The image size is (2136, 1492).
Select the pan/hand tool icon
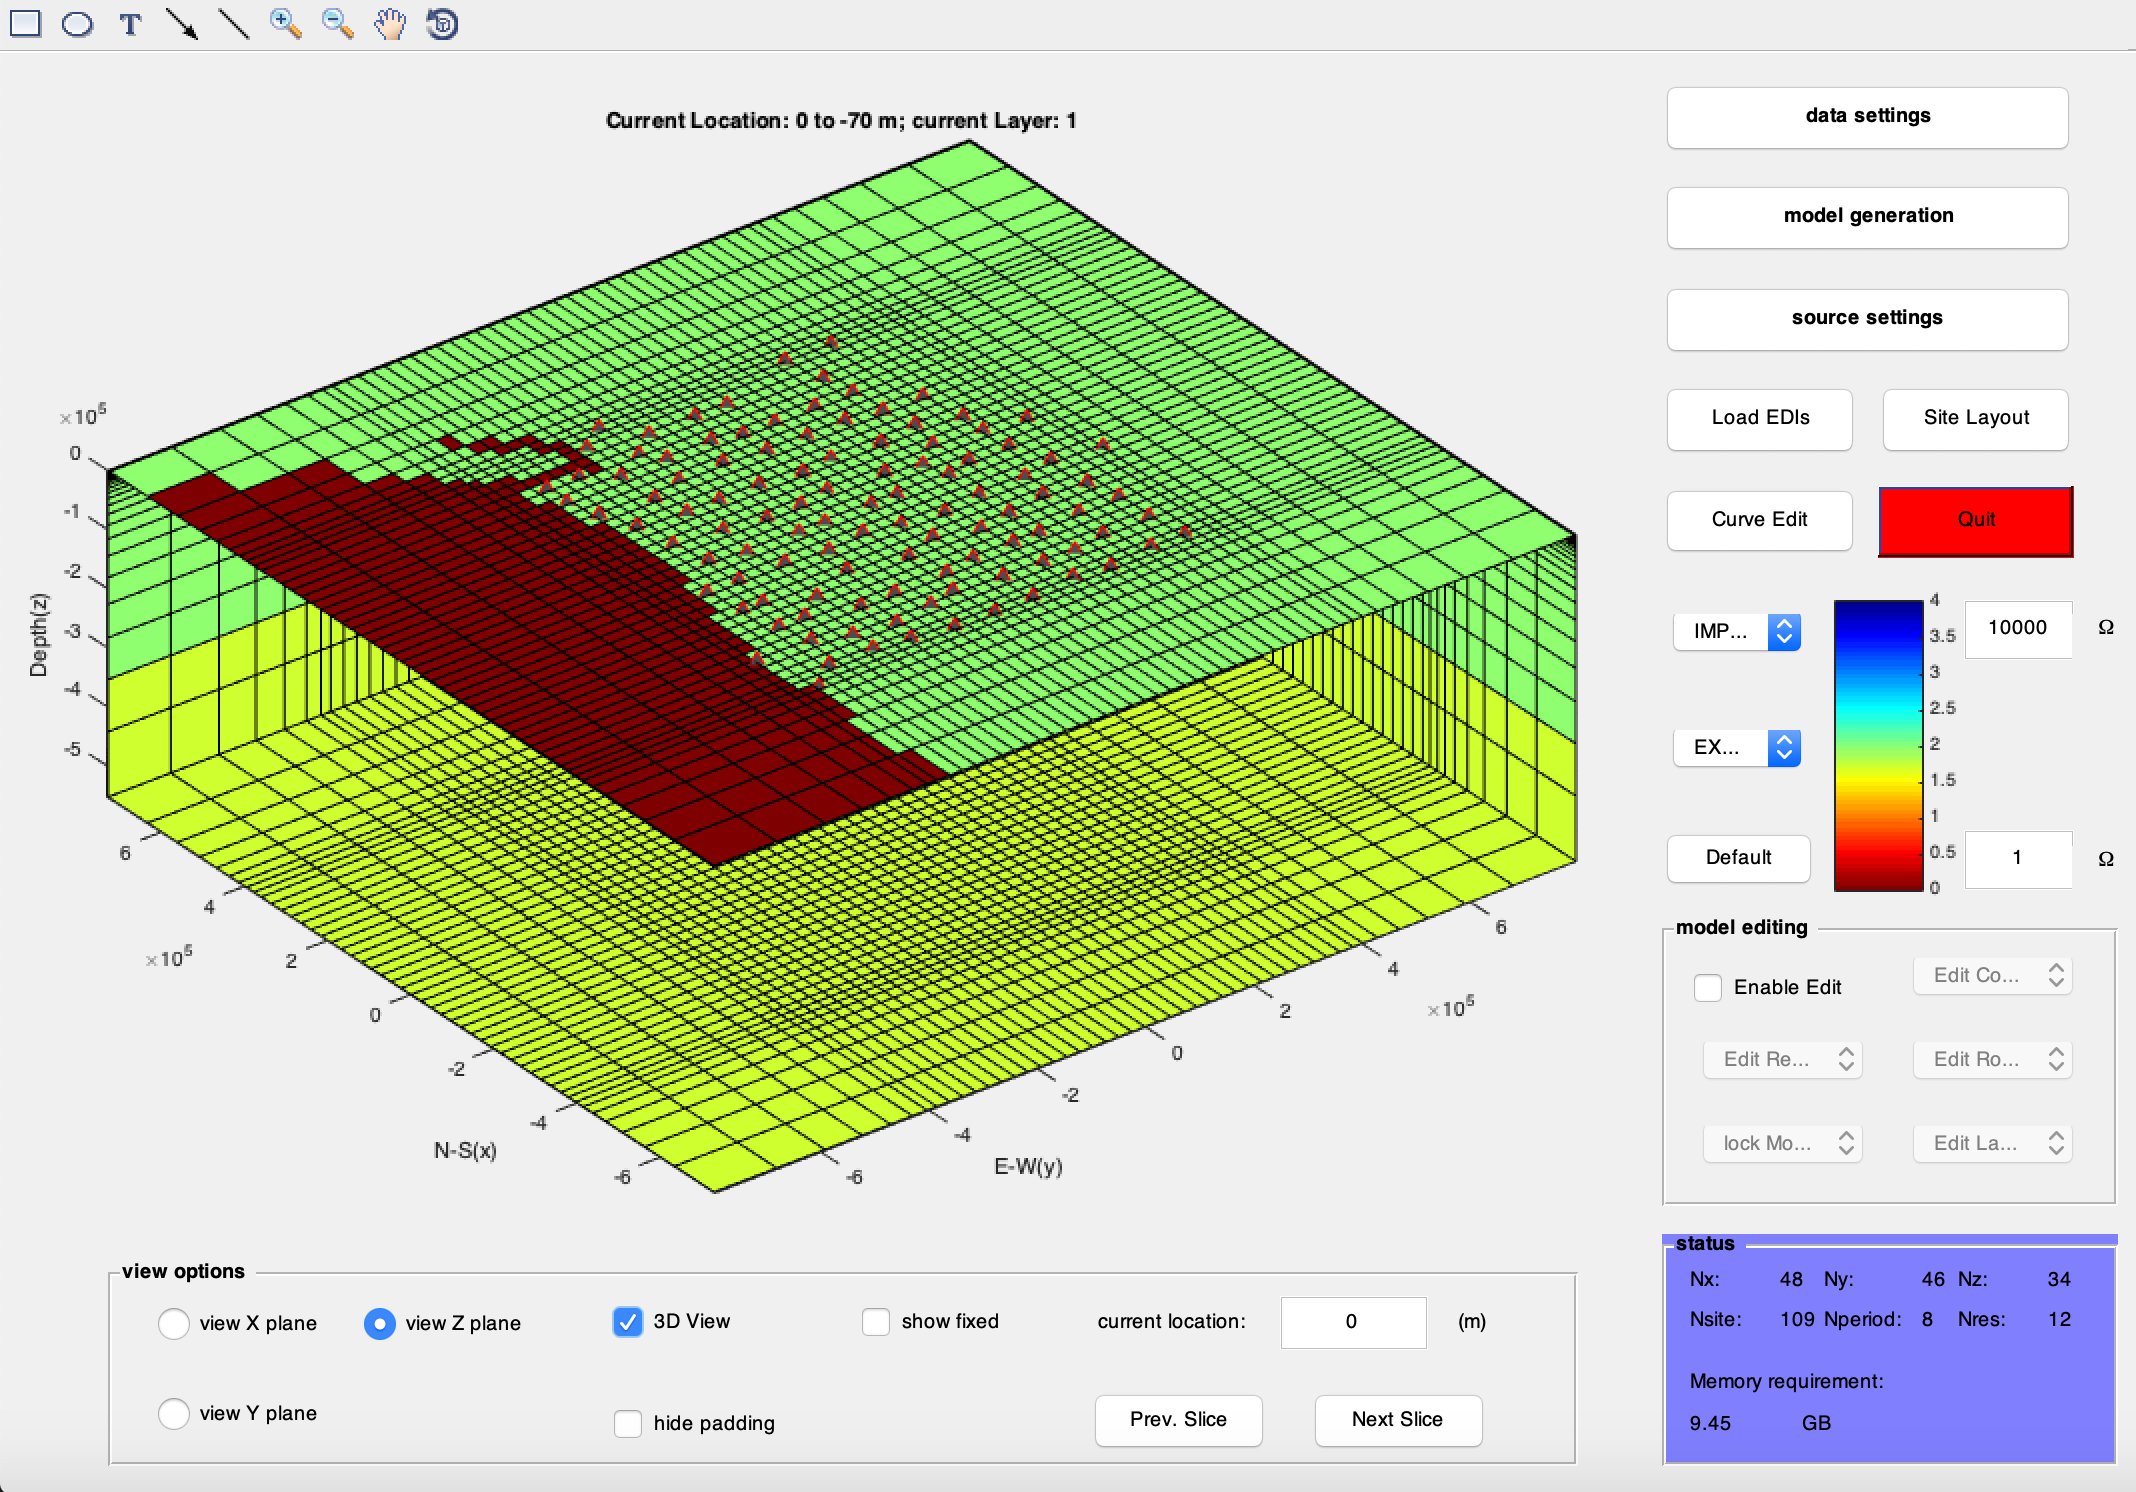click(x=386, y=23)
